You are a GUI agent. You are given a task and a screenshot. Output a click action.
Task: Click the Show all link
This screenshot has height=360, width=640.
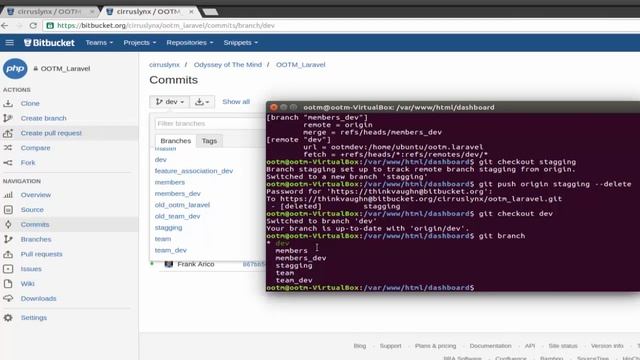tap(236, 102)
